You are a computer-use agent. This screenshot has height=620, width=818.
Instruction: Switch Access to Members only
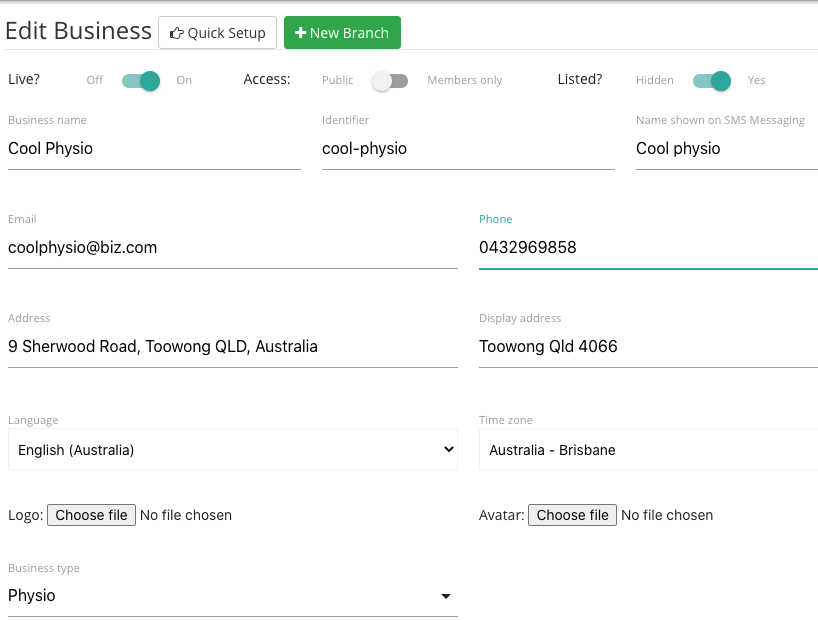[390, 81]
